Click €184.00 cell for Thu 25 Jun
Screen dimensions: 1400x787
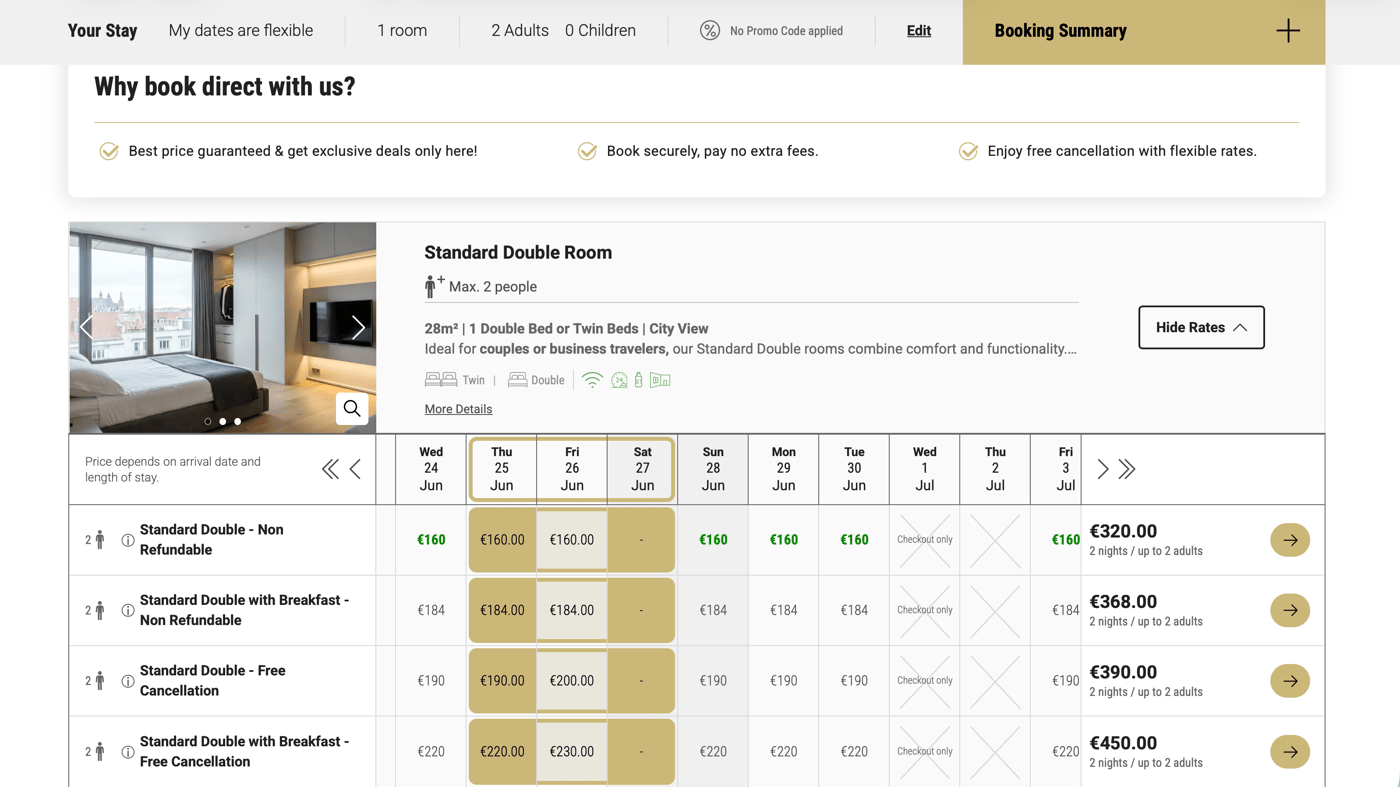(x=502, y=610)
